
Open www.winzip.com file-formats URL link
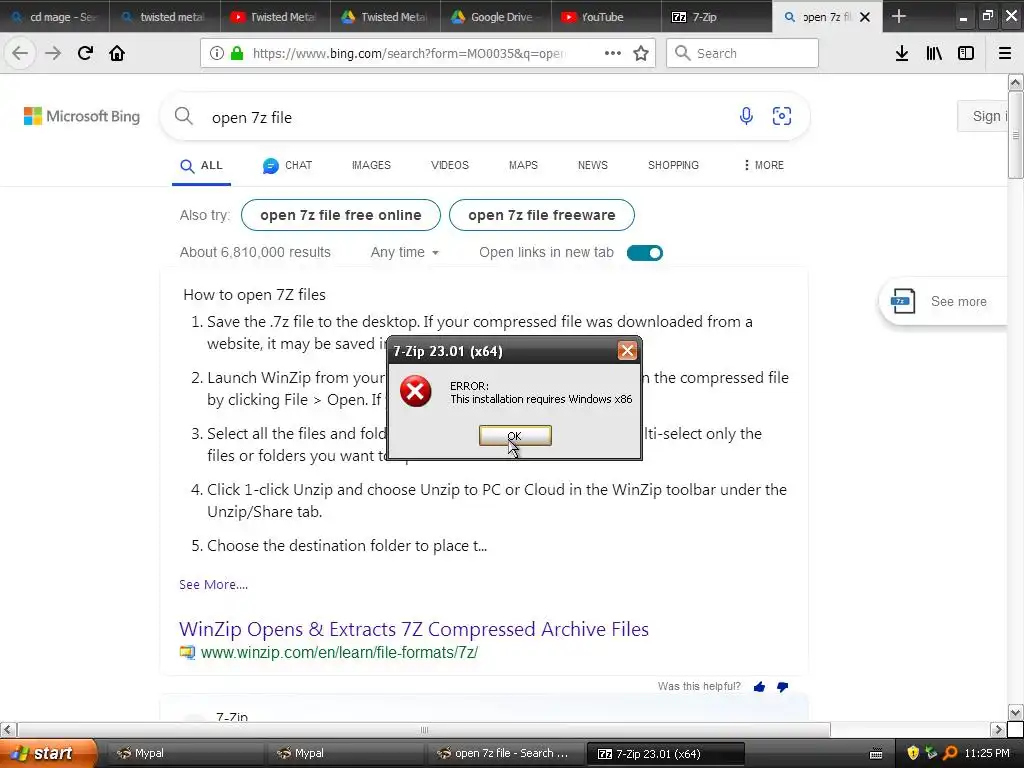339,652
